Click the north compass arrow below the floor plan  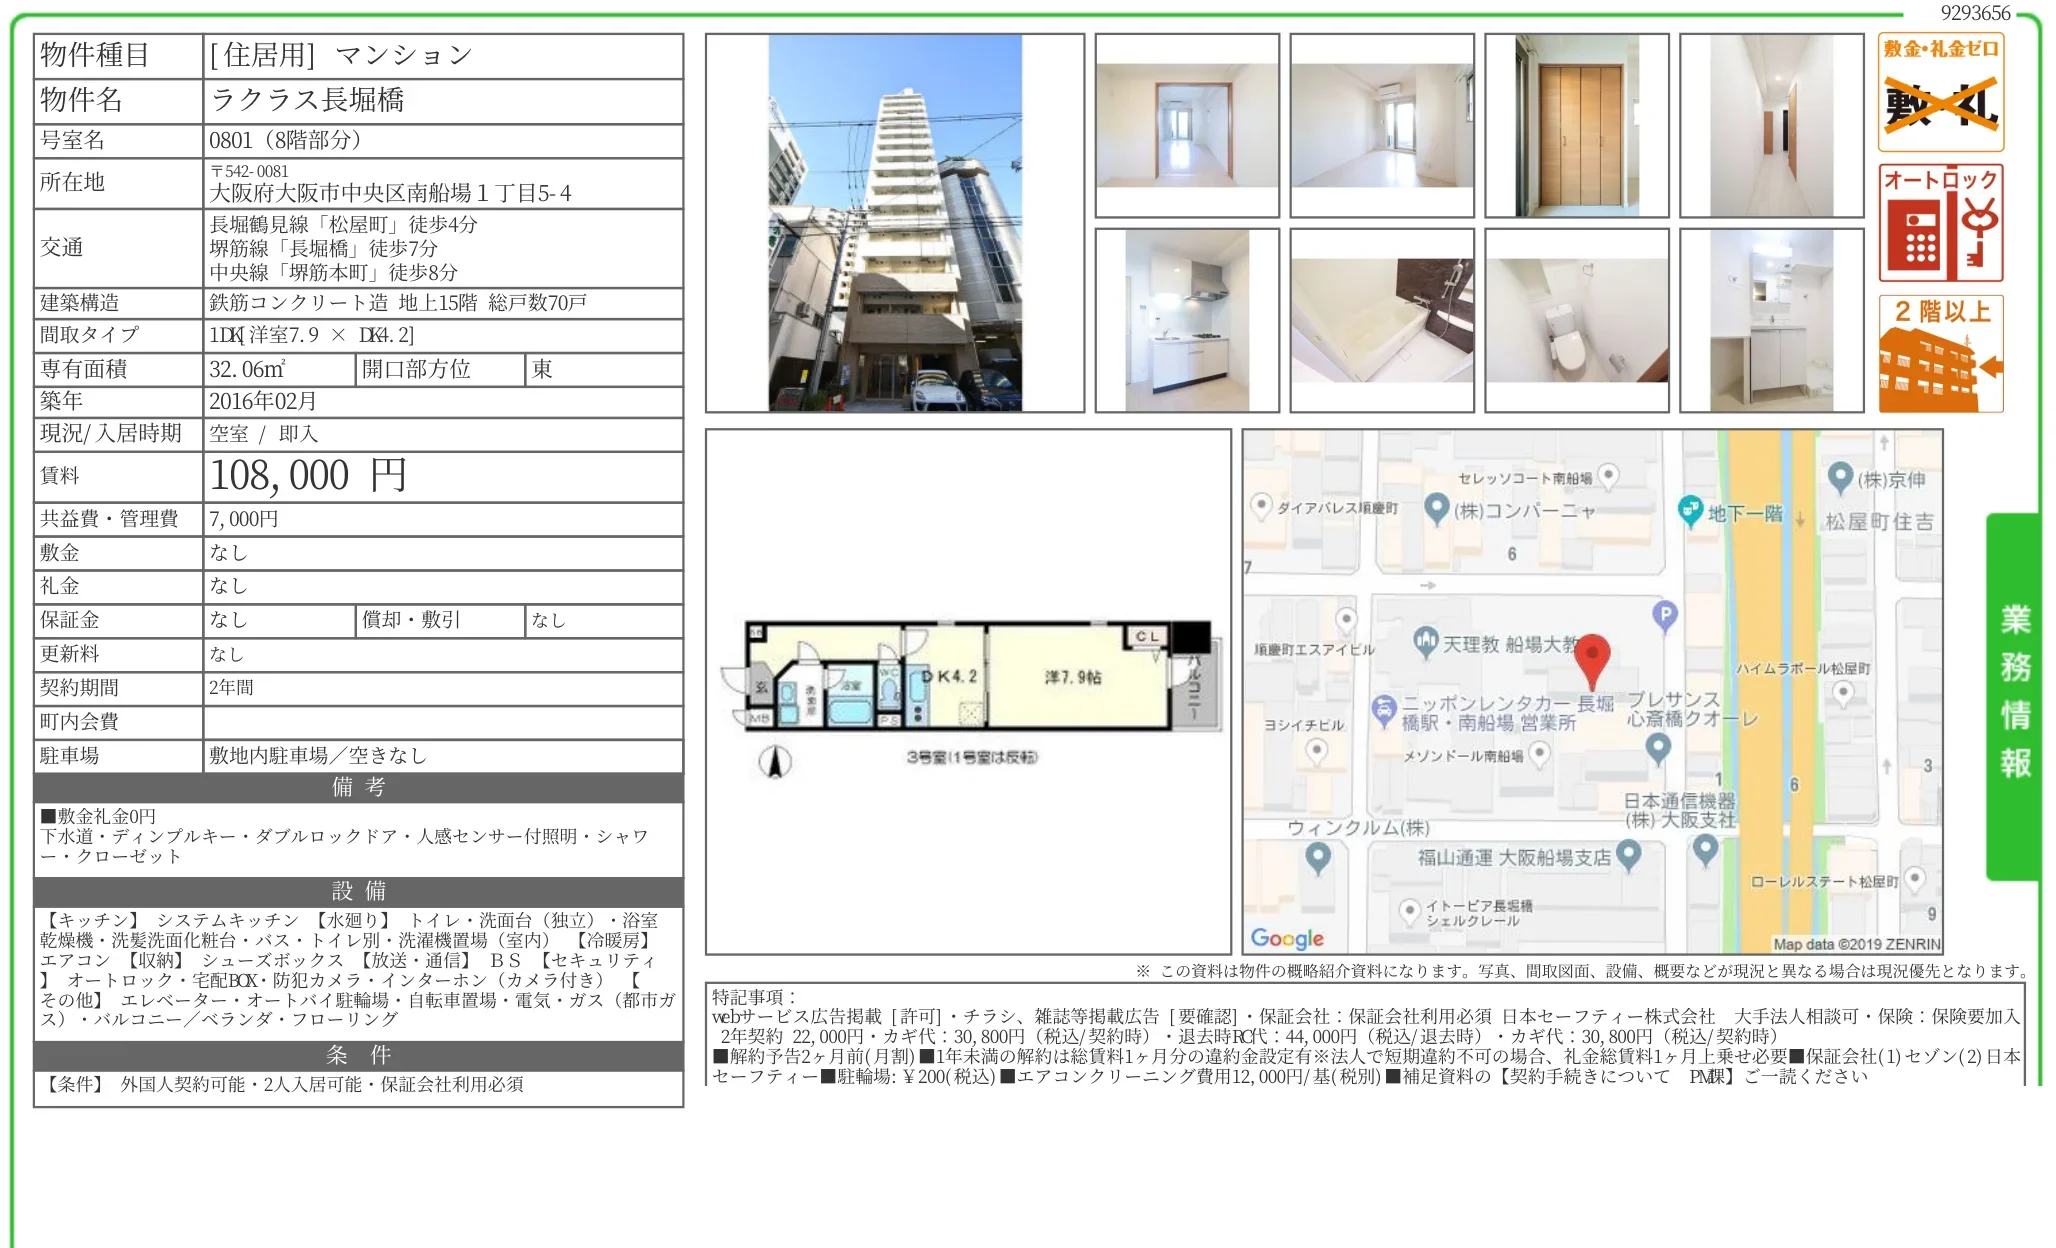774,762
